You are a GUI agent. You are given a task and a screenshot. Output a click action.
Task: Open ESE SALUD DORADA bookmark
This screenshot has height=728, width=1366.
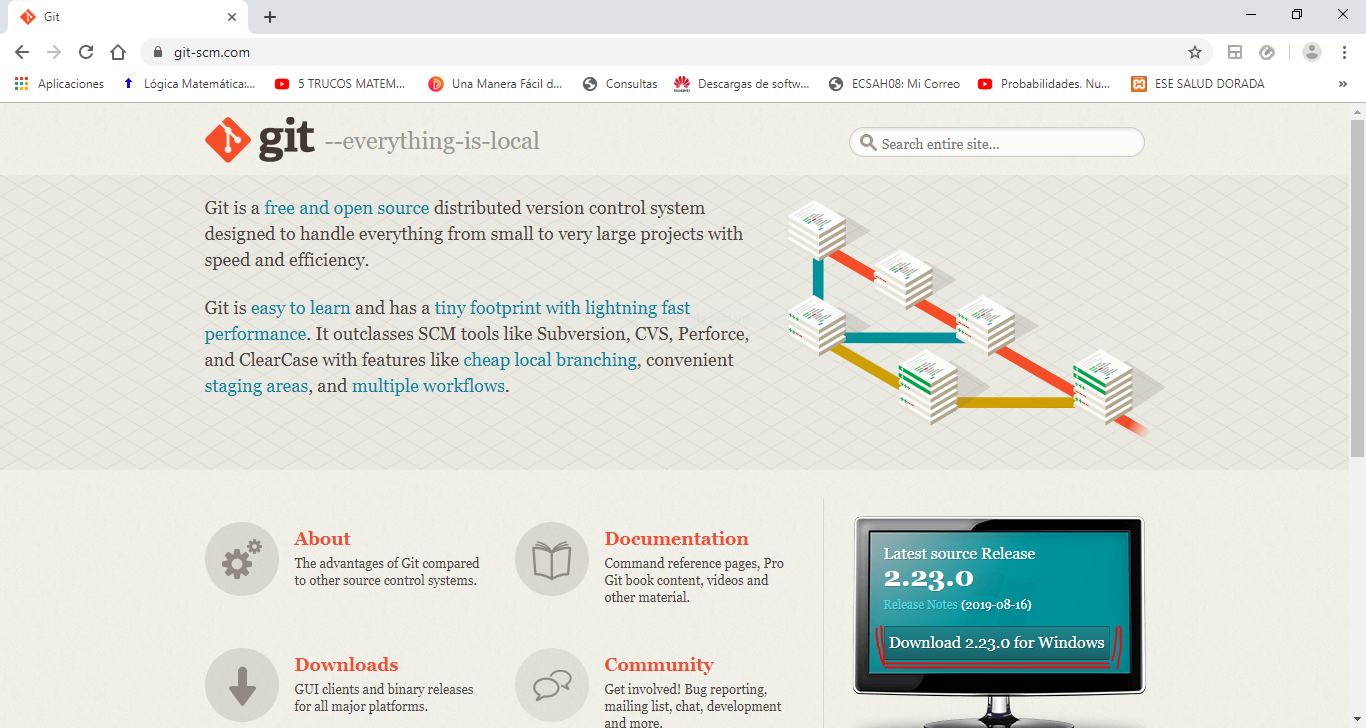coord(1198,84)
